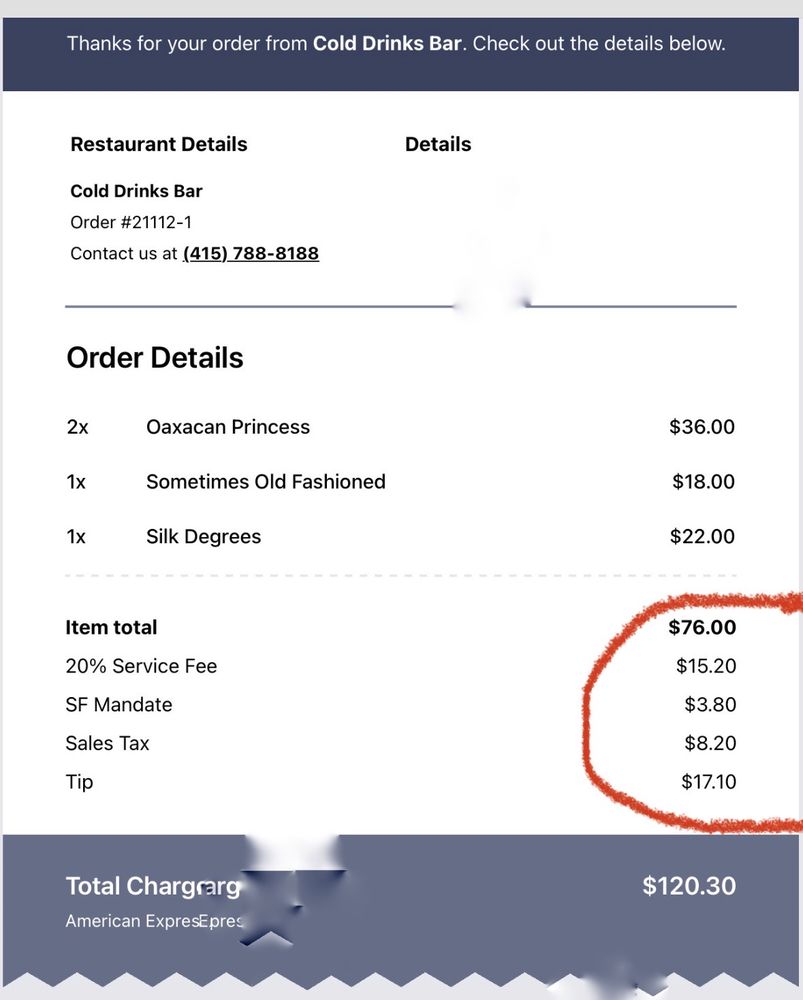The height and width of the screenshot is (1000, 803).
Task: Click the American Express payment text
Action: point(130,921)
